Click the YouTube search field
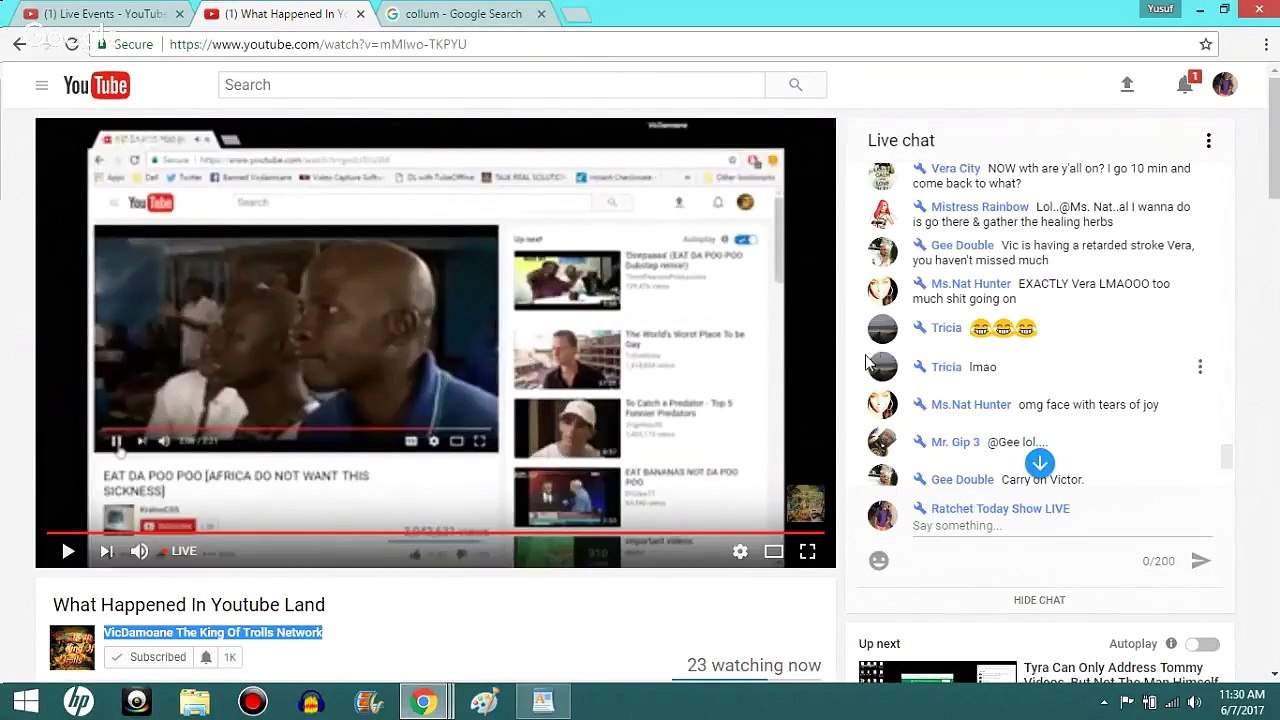 click(491, 85)
